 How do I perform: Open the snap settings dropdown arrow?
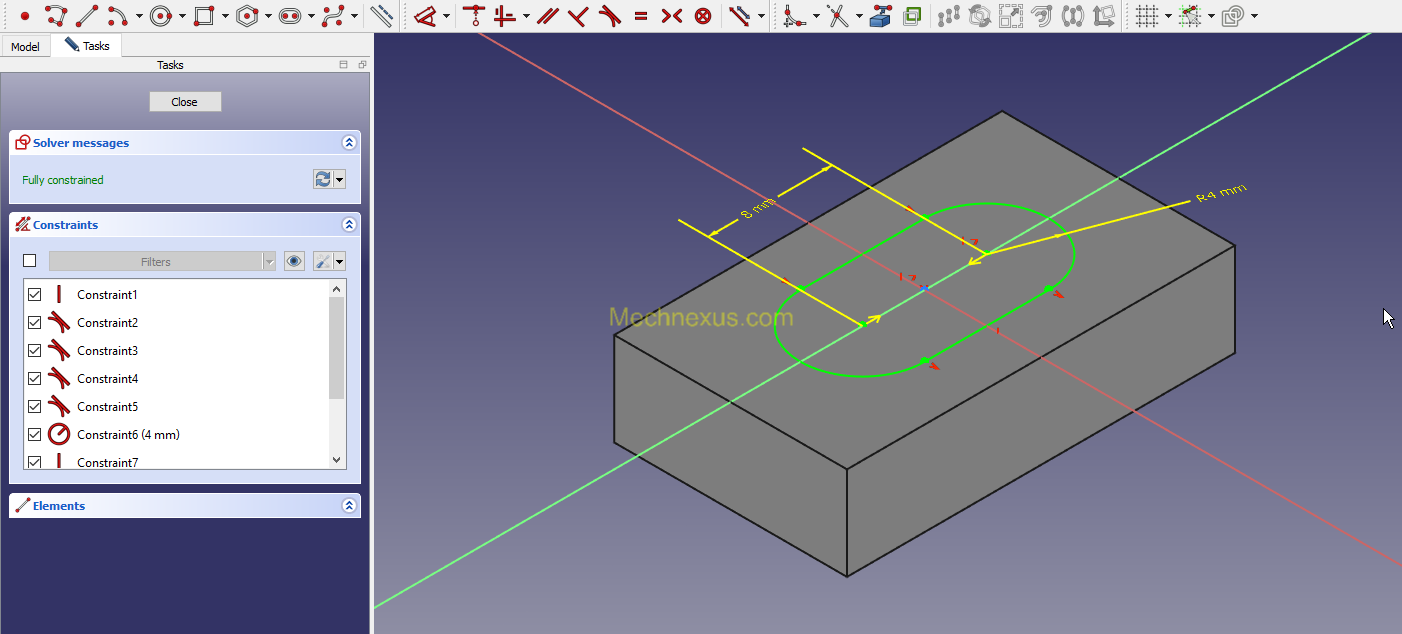point(1211,16)
